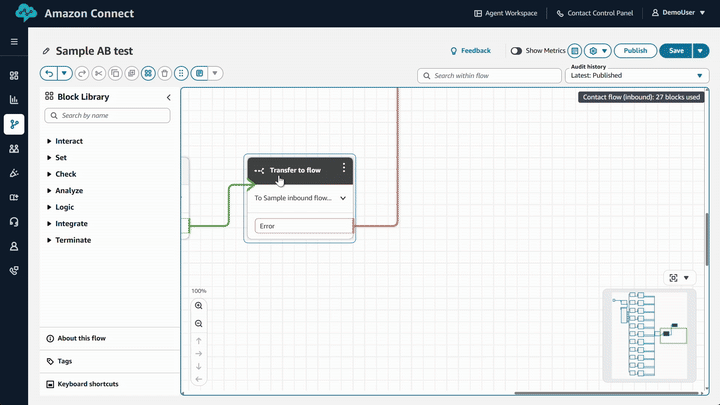Screen dimensions: 720x405
Task: Click the undo arrow in the toolbar
Action: coord(49,73)
